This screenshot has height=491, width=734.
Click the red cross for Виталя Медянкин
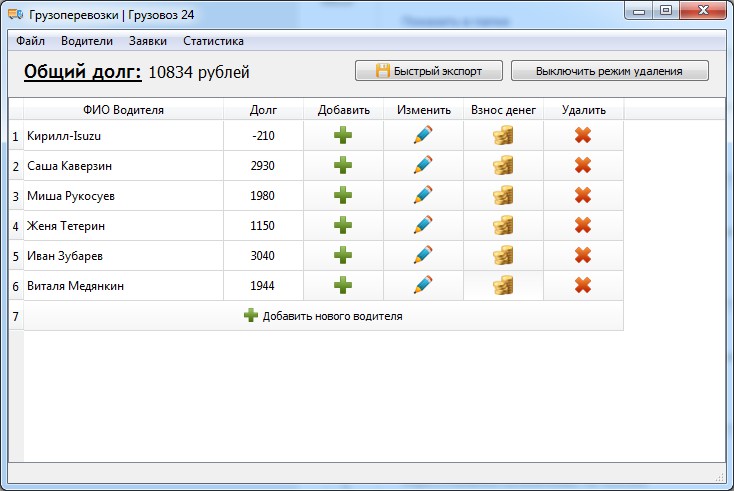(583, 286)
